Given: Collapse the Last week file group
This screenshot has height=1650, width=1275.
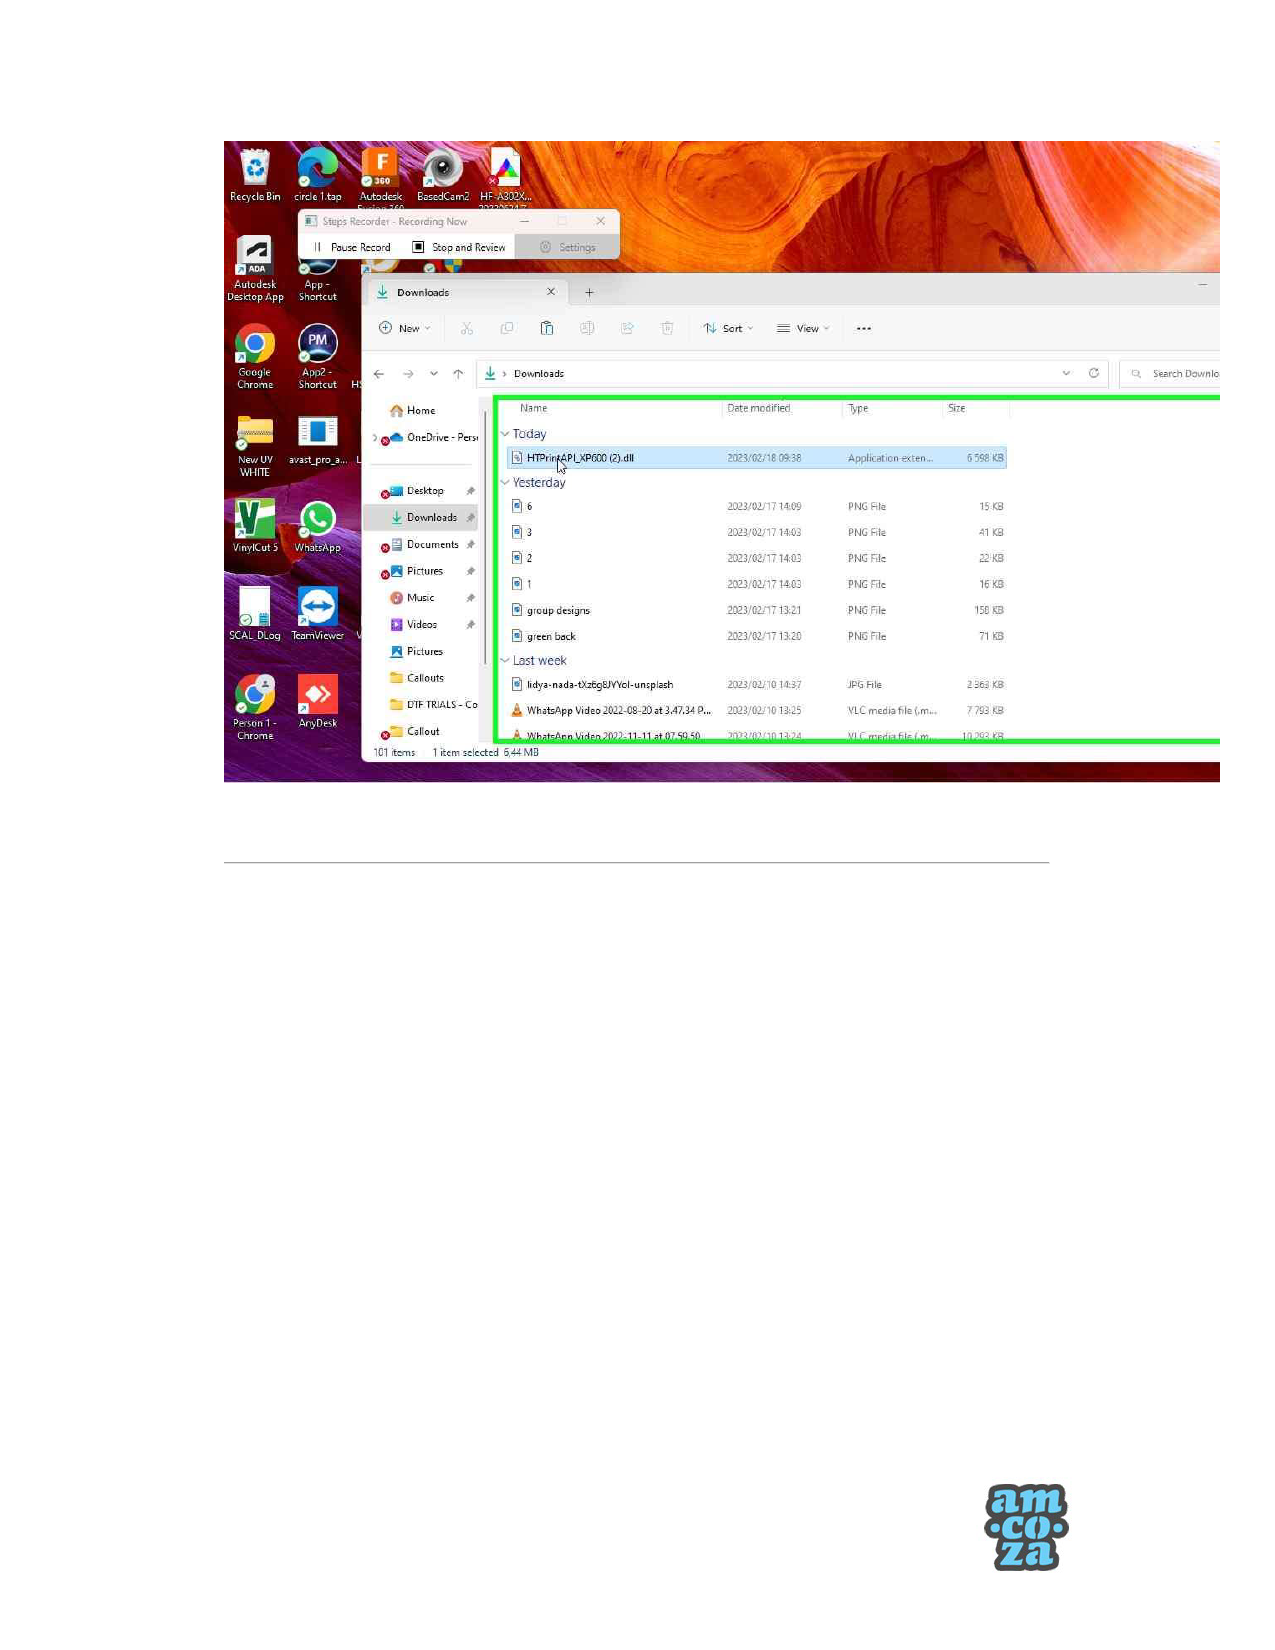Looking at the screenshot, I should click(x=505, y=661).
